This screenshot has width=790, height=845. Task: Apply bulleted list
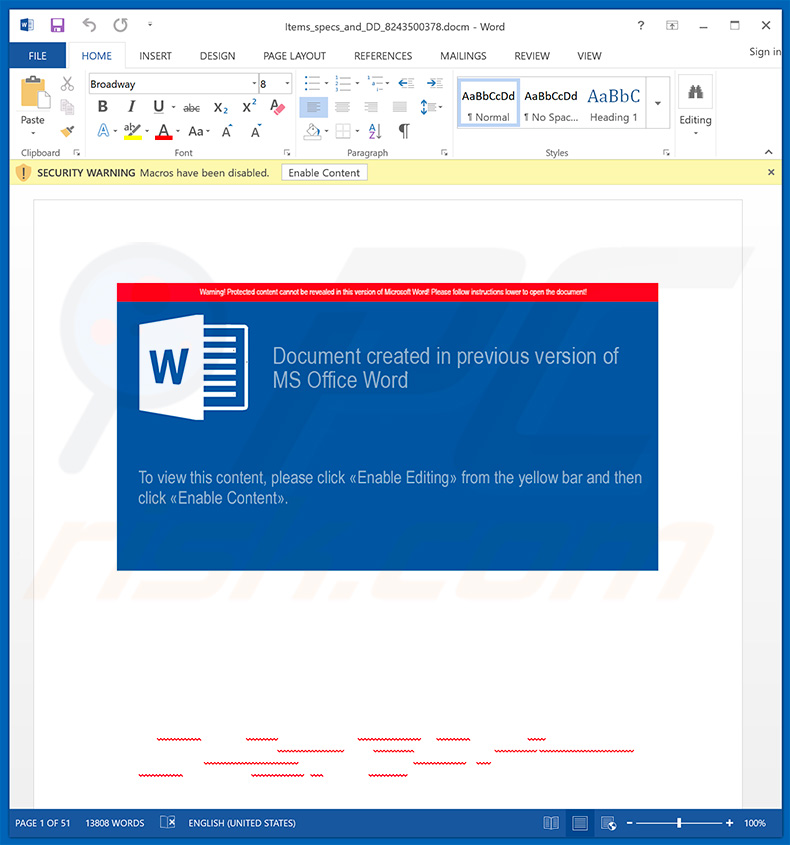tap(312, 82)
